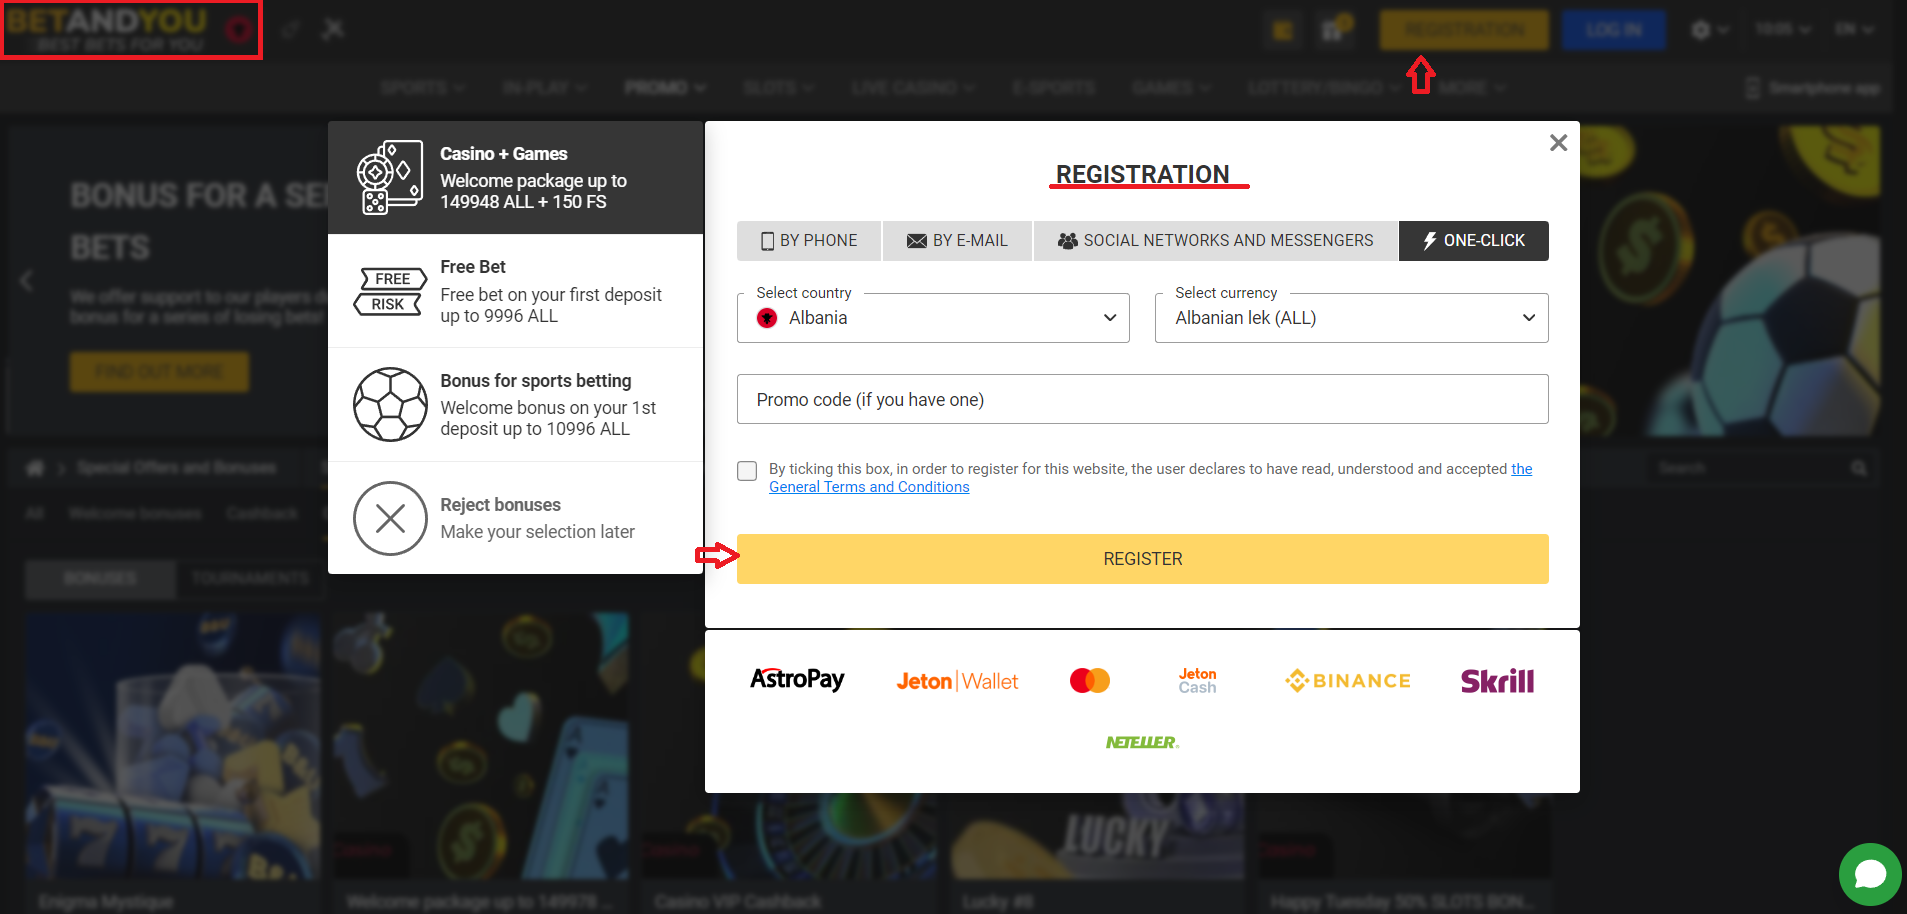Click the yellow REGISTER button
The image size is (1907, 914).
(1143, 559)
